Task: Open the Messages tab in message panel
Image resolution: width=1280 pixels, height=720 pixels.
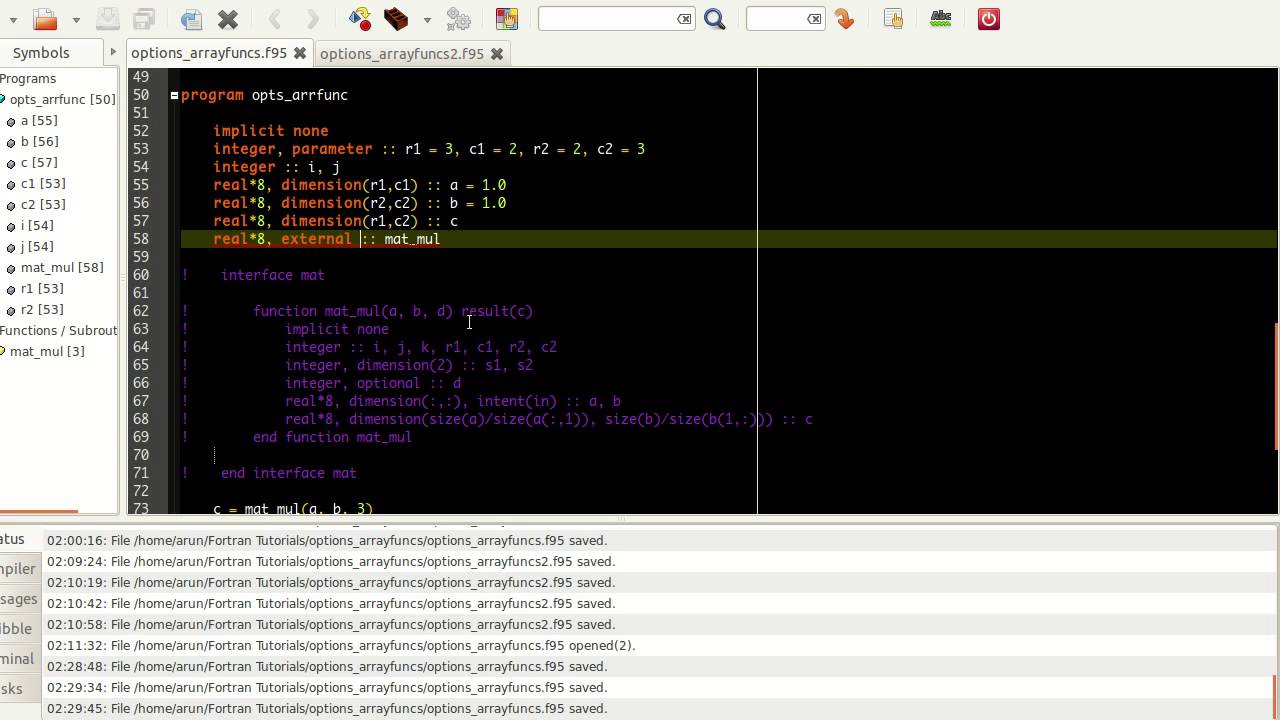Action: 18,599
